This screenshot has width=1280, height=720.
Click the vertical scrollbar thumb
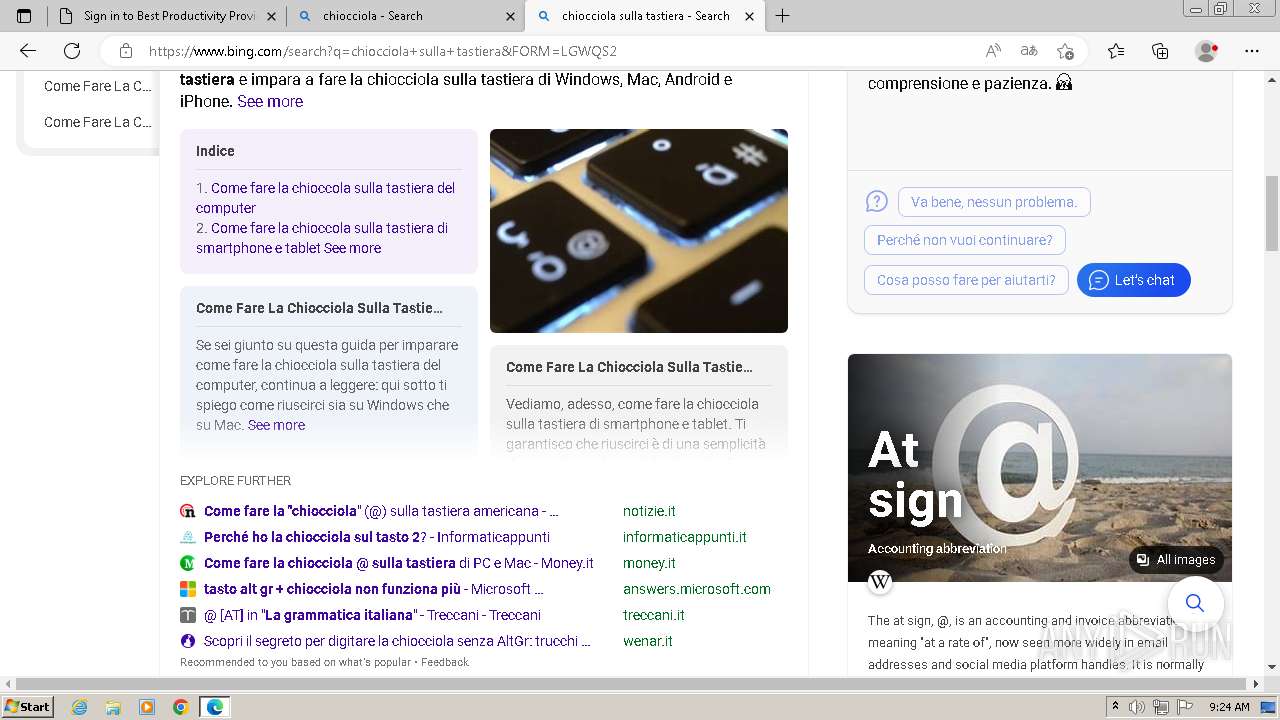[1272, 213]
